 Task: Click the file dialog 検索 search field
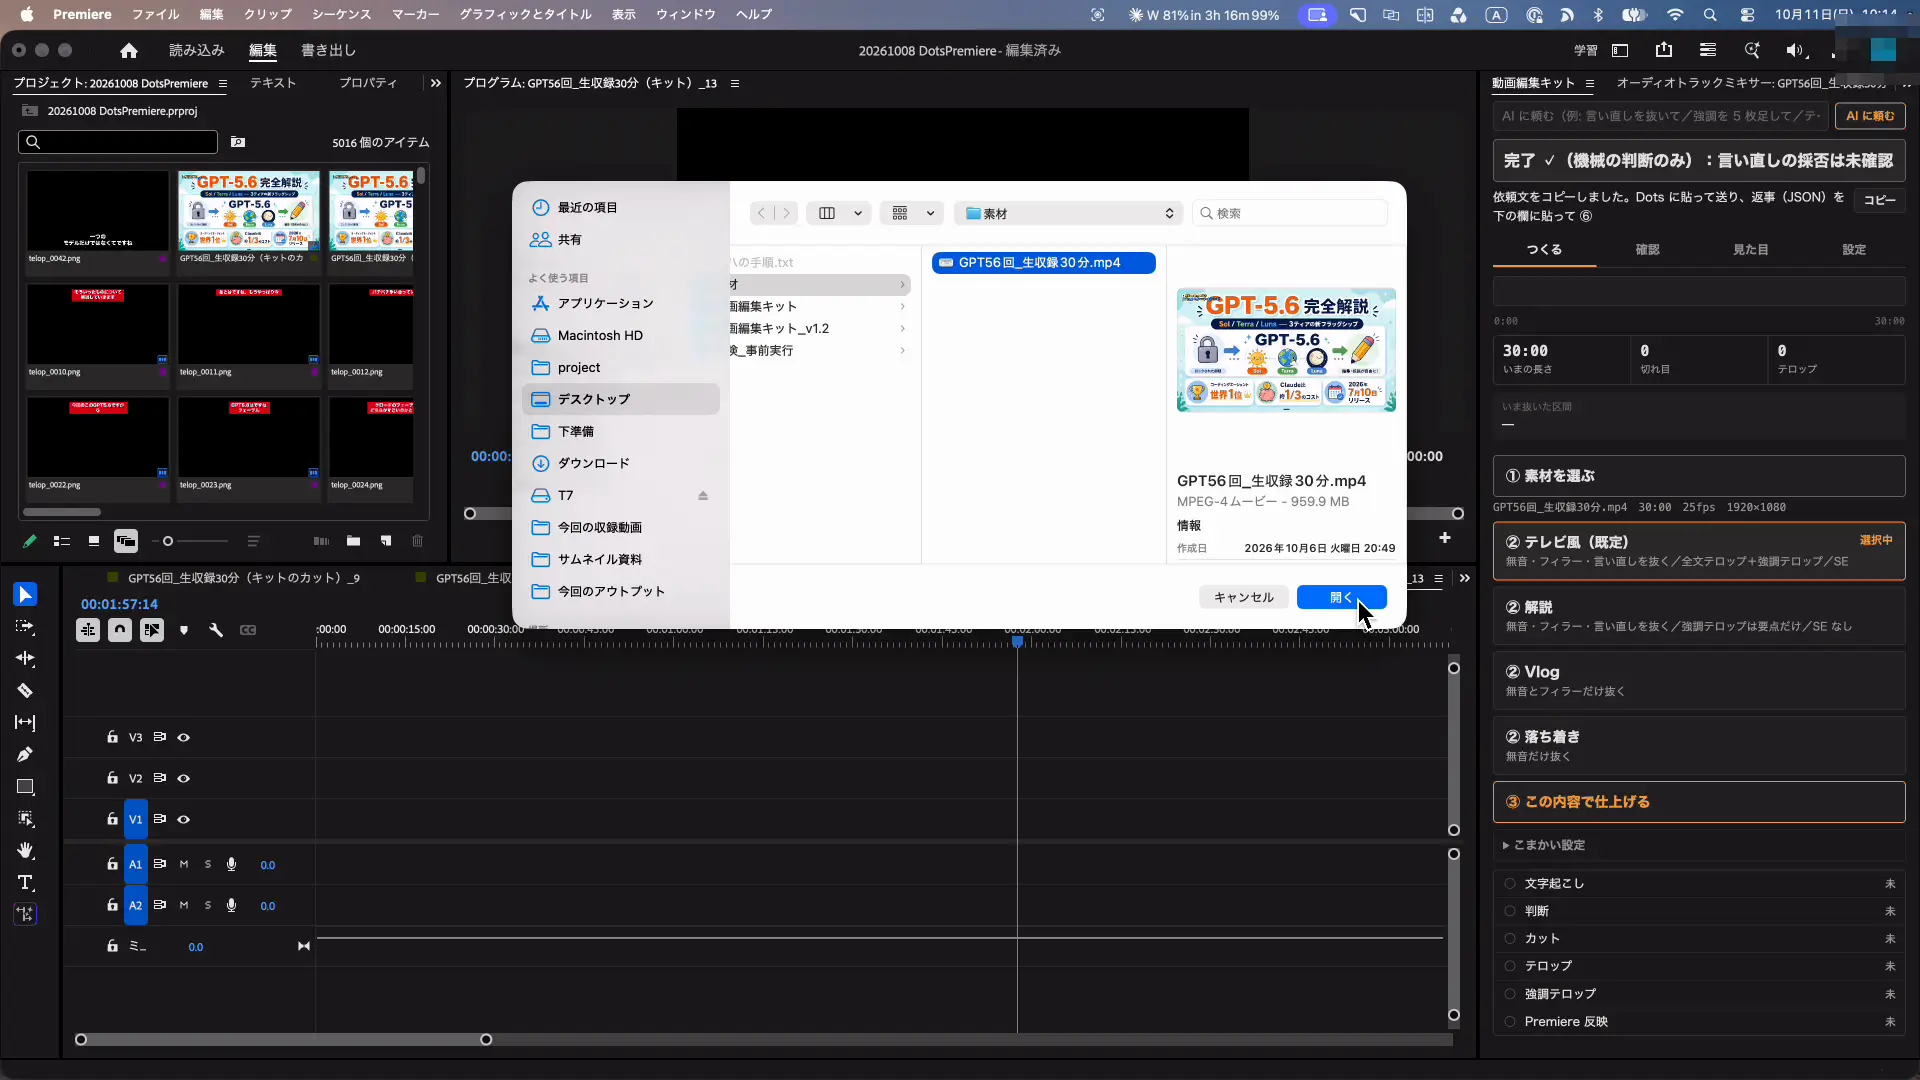click(x=1290, y=214)
